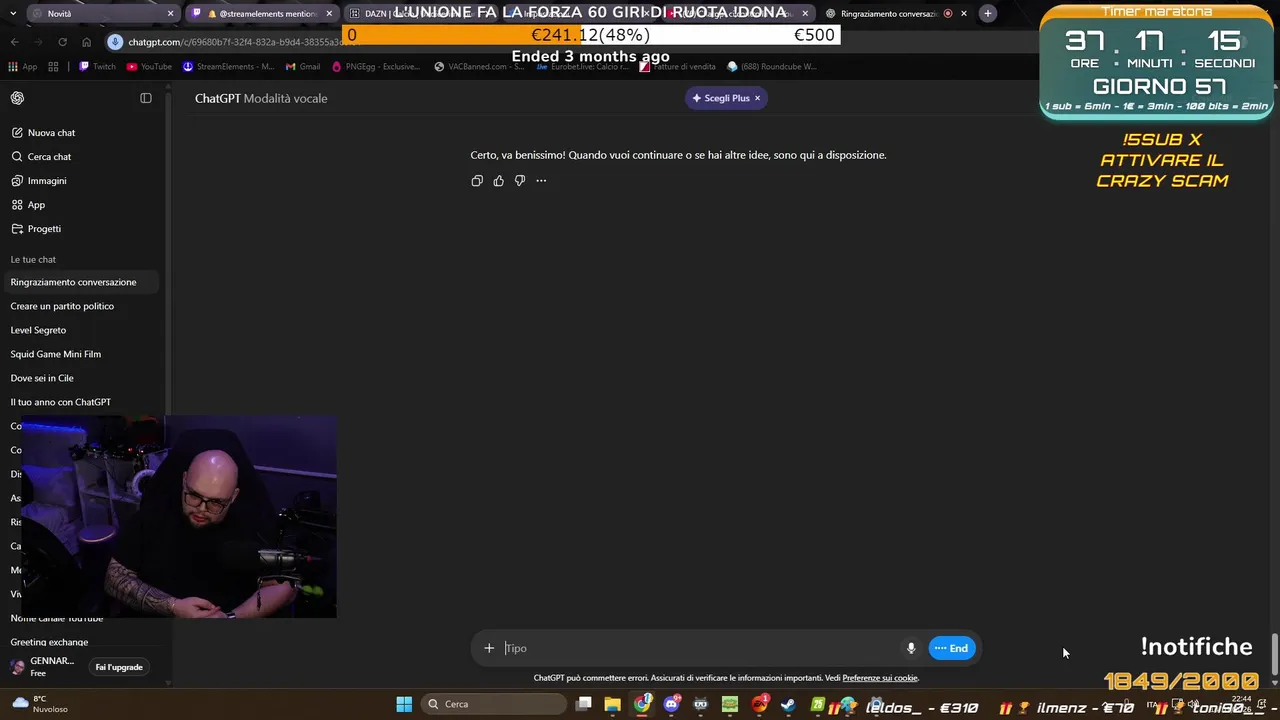1280x720 pixels.
Task: Open PNGEgg bookmark
Action: click(375, 67)
